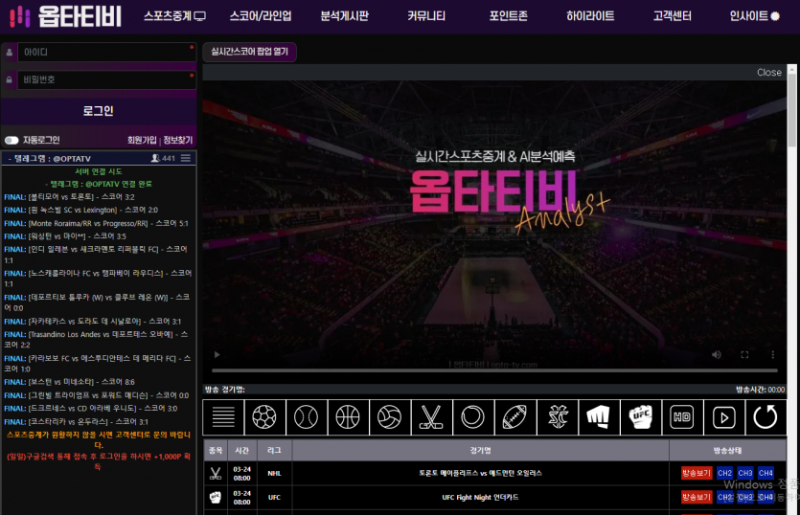This screenshot has width=800, height=515.
Task: Click 방송보기 for the NHL match
Action: (696, 473)
